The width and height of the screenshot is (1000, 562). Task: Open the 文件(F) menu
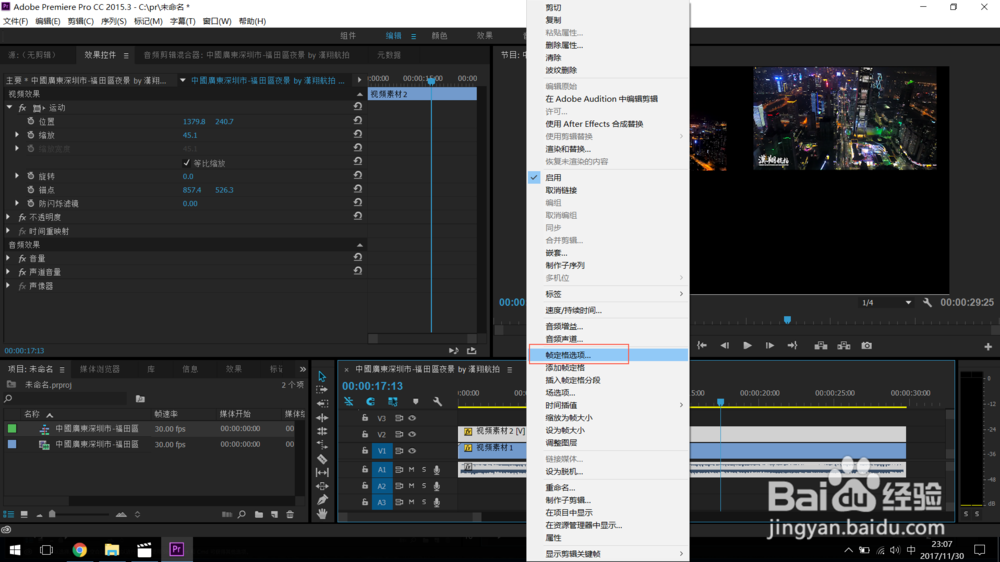(15, 21)
